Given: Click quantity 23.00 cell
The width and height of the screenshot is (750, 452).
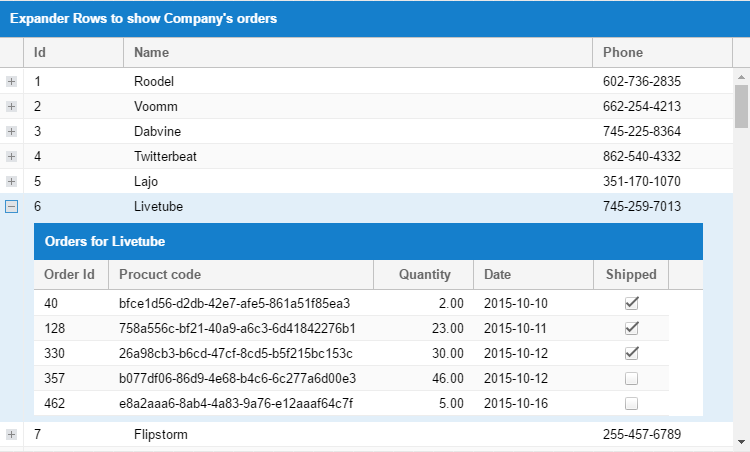Looking at the screenshot, I should click(x=424, y=328).
